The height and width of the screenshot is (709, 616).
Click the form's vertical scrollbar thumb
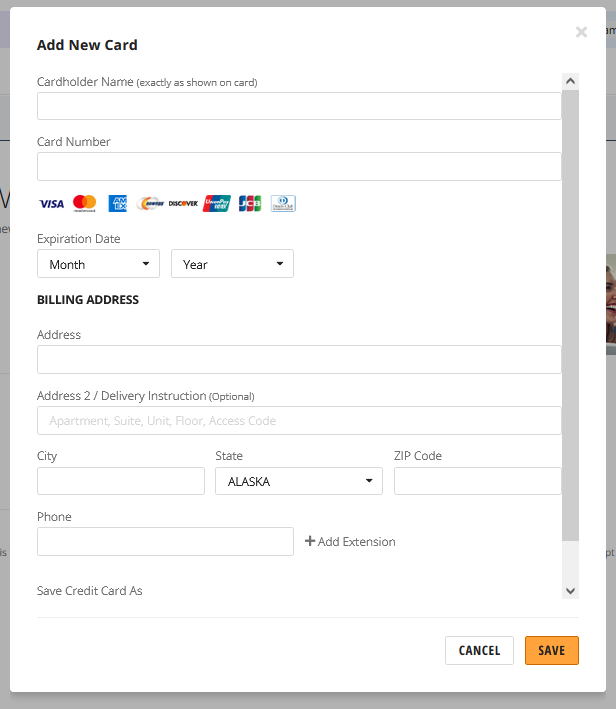tap(570, 315)
